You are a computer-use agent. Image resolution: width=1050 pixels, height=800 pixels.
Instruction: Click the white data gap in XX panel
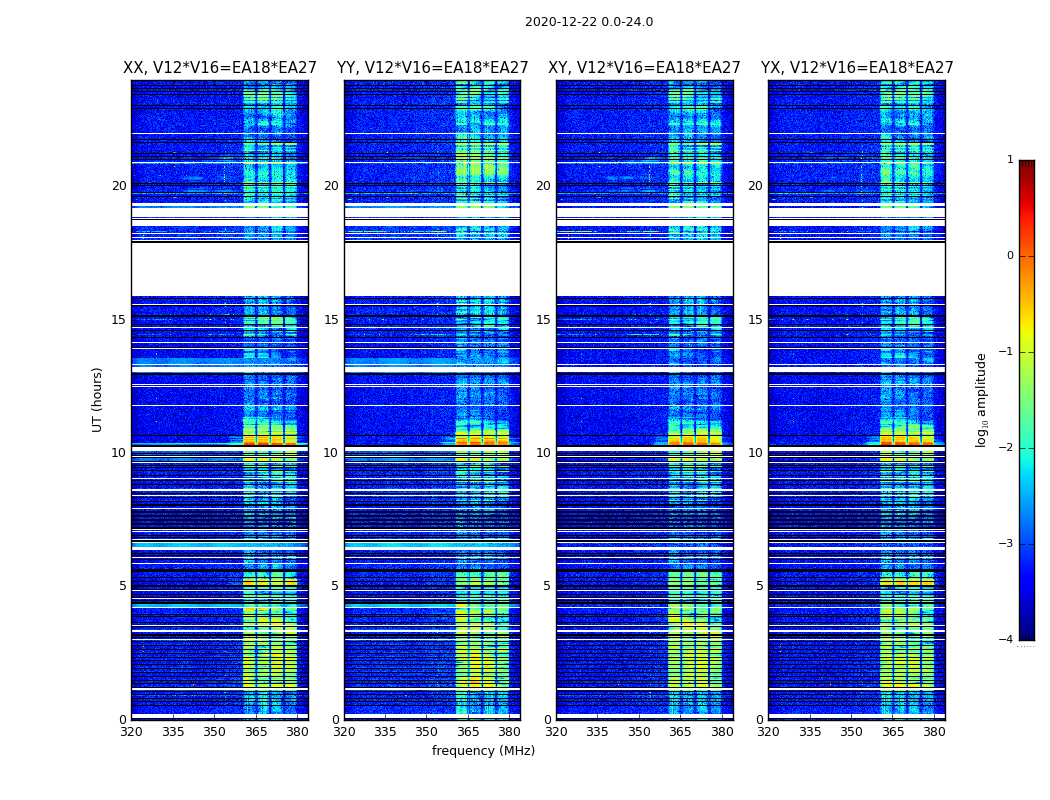[220, 269]
